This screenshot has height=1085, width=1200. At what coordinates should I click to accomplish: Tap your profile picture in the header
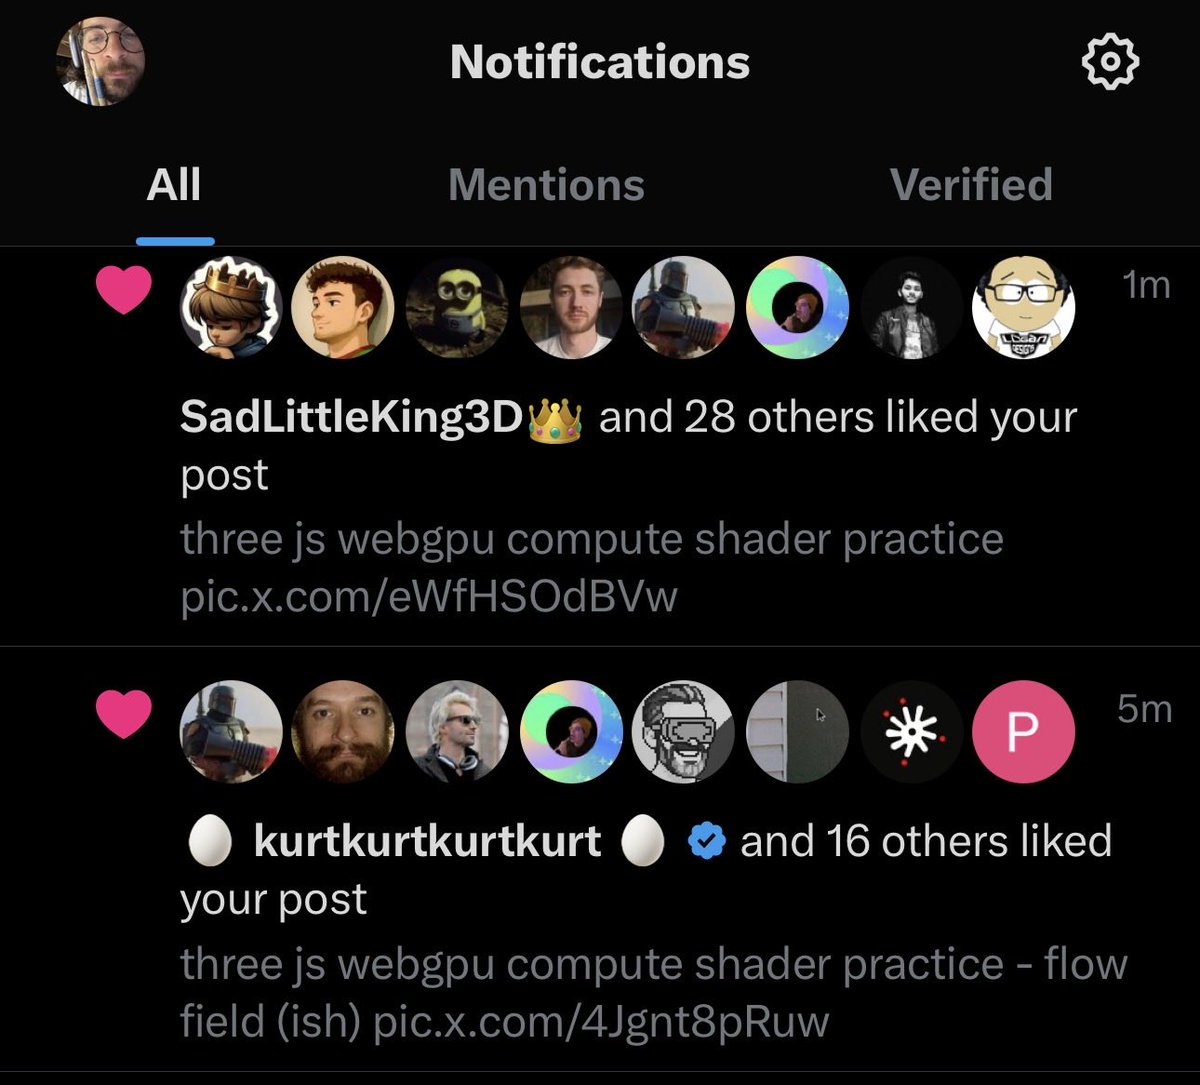point(101,61)
